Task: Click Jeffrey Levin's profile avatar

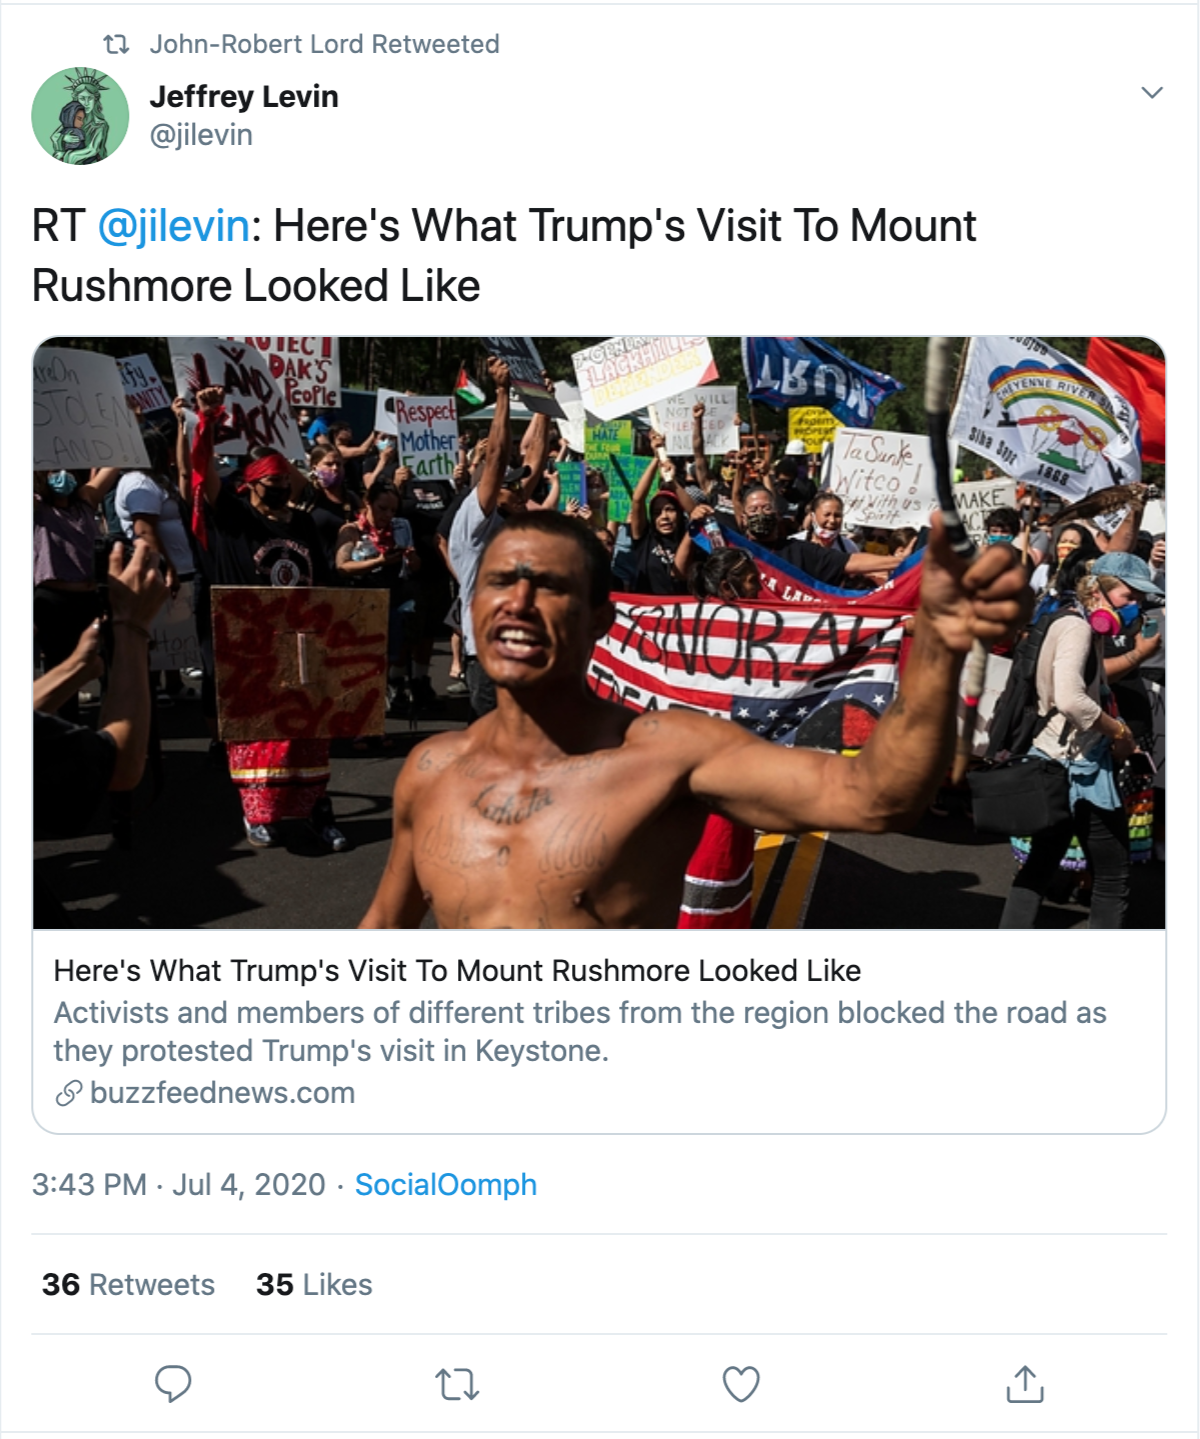Action: [81, 116]
